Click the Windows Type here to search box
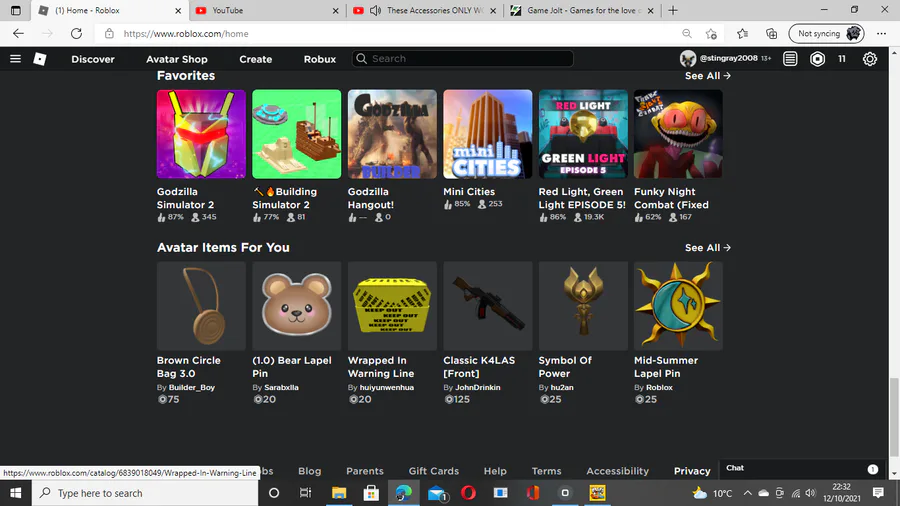Image resolution: width=900 pixels, height=506 pixels. click(145, 493)
